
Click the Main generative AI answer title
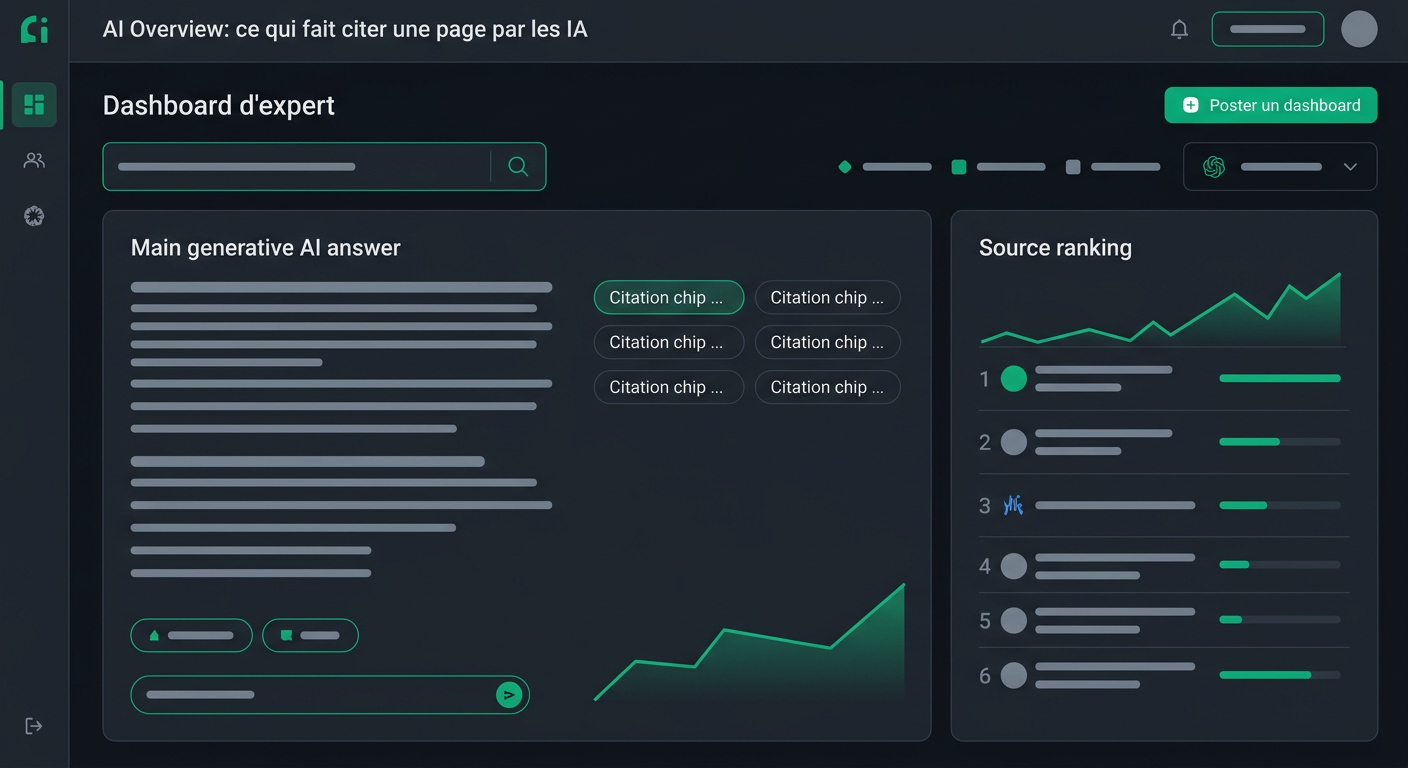(x=266, y=248)
